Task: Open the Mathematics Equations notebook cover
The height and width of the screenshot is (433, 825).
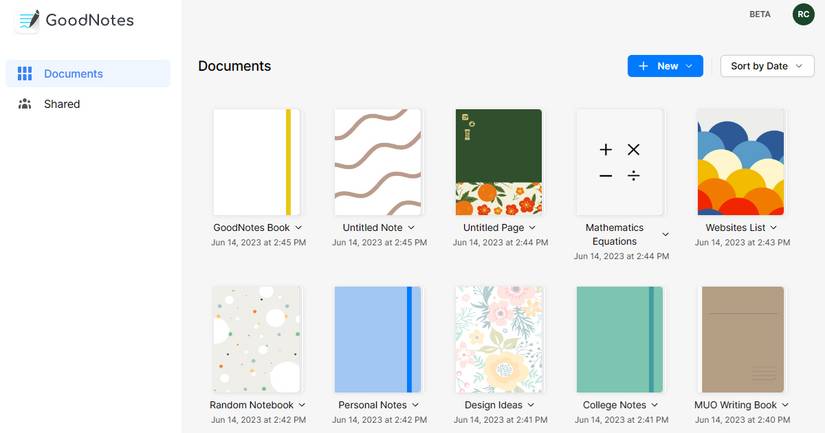Action: [620, 162]
